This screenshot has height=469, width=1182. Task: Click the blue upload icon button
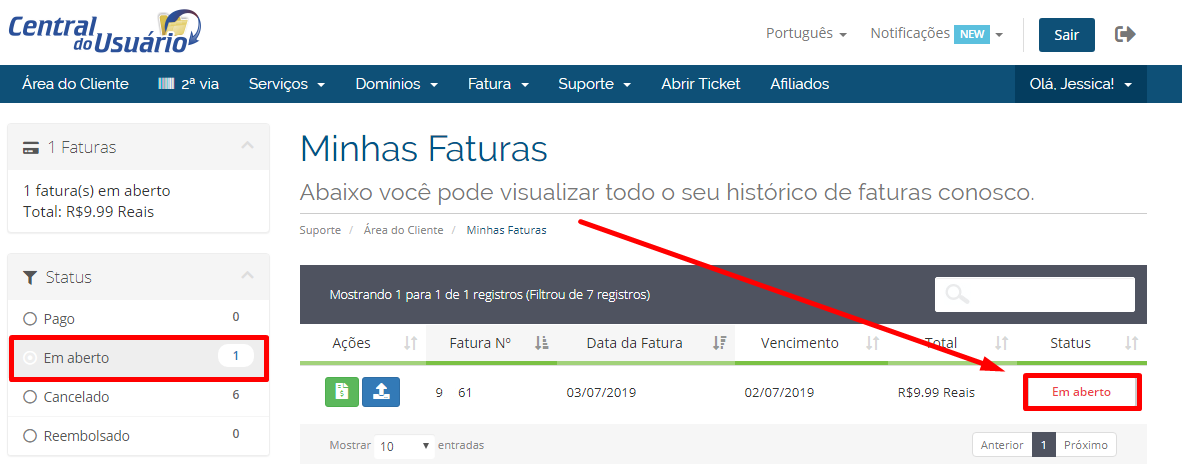tap(380, 392)
